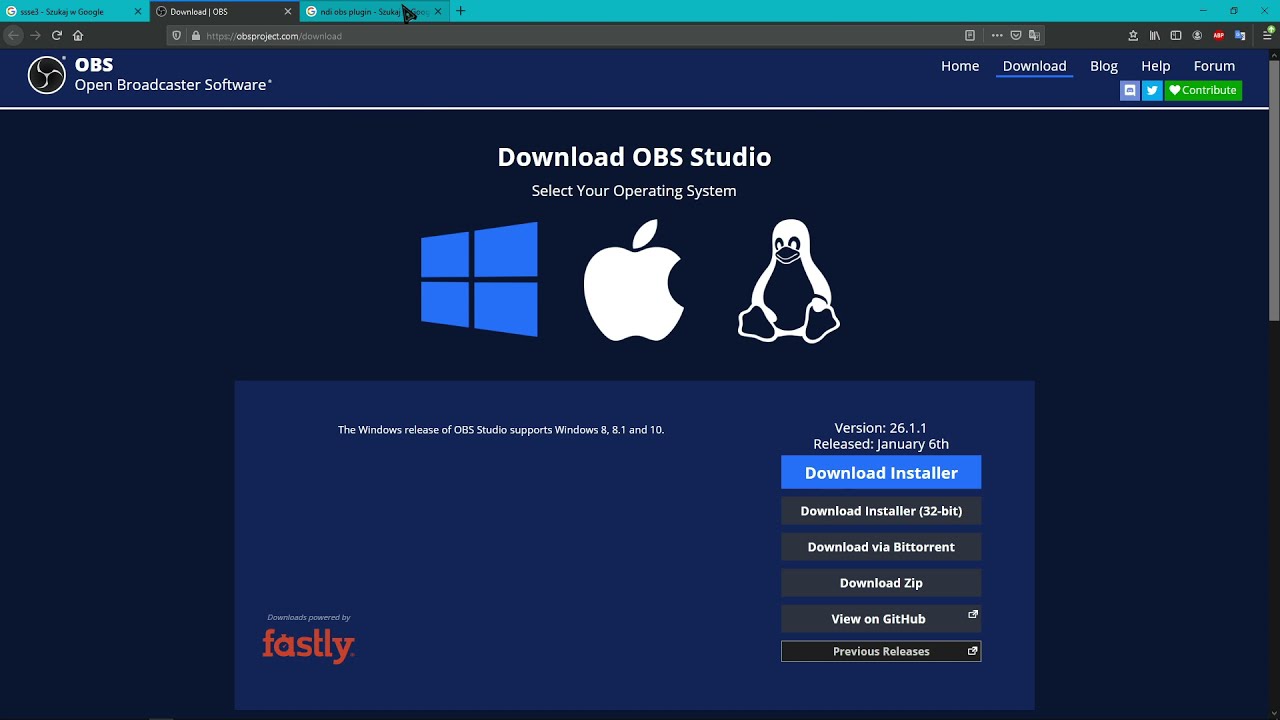Open the Firefox hamburger menu

coord(1268,36)
